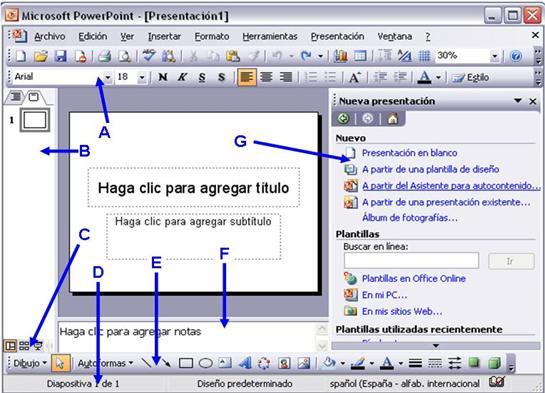Click the notes area to add notes
545x393 pixels.
188,336
